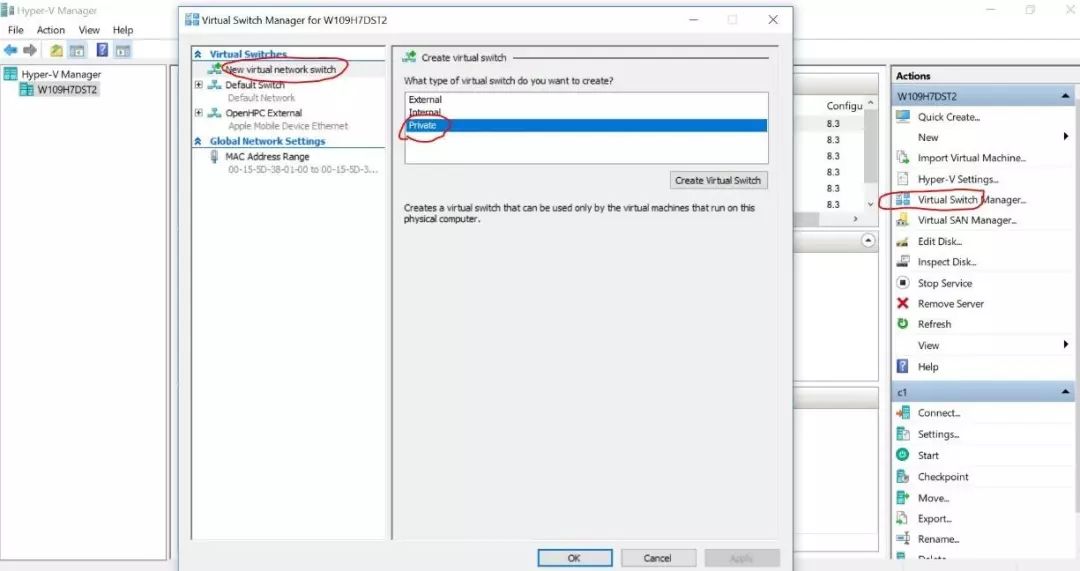Click the Export icon under c1

point(902,518)
